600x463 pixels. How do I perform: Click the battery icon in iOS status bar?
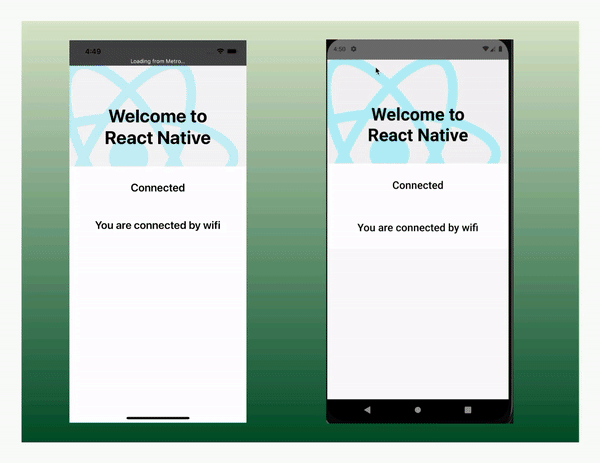click(234, 51)
